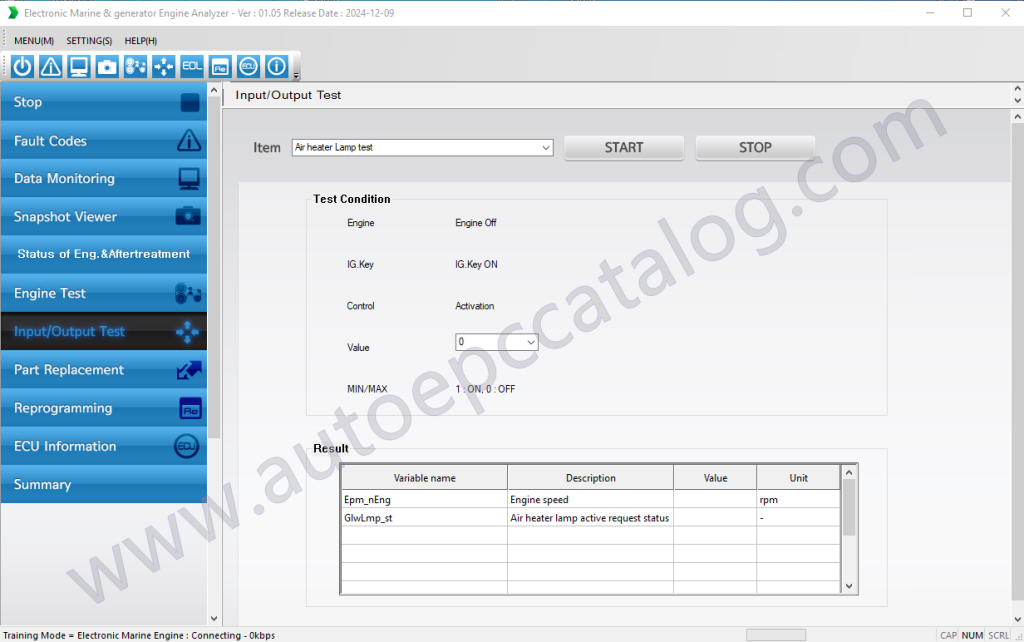The height and width of the screenshot is (642, 1024).
Task: Open Engine Test section
Action: click(104, 293)
